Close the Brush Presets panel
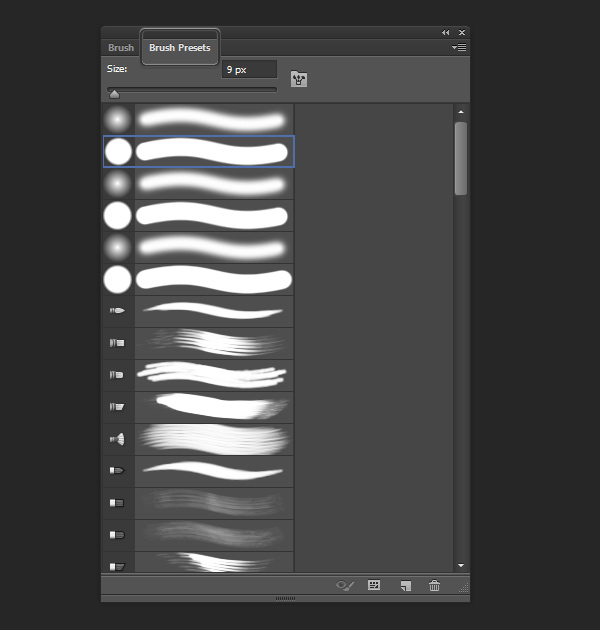This screenshot has height=630, width=600. [x=462, y=33]
